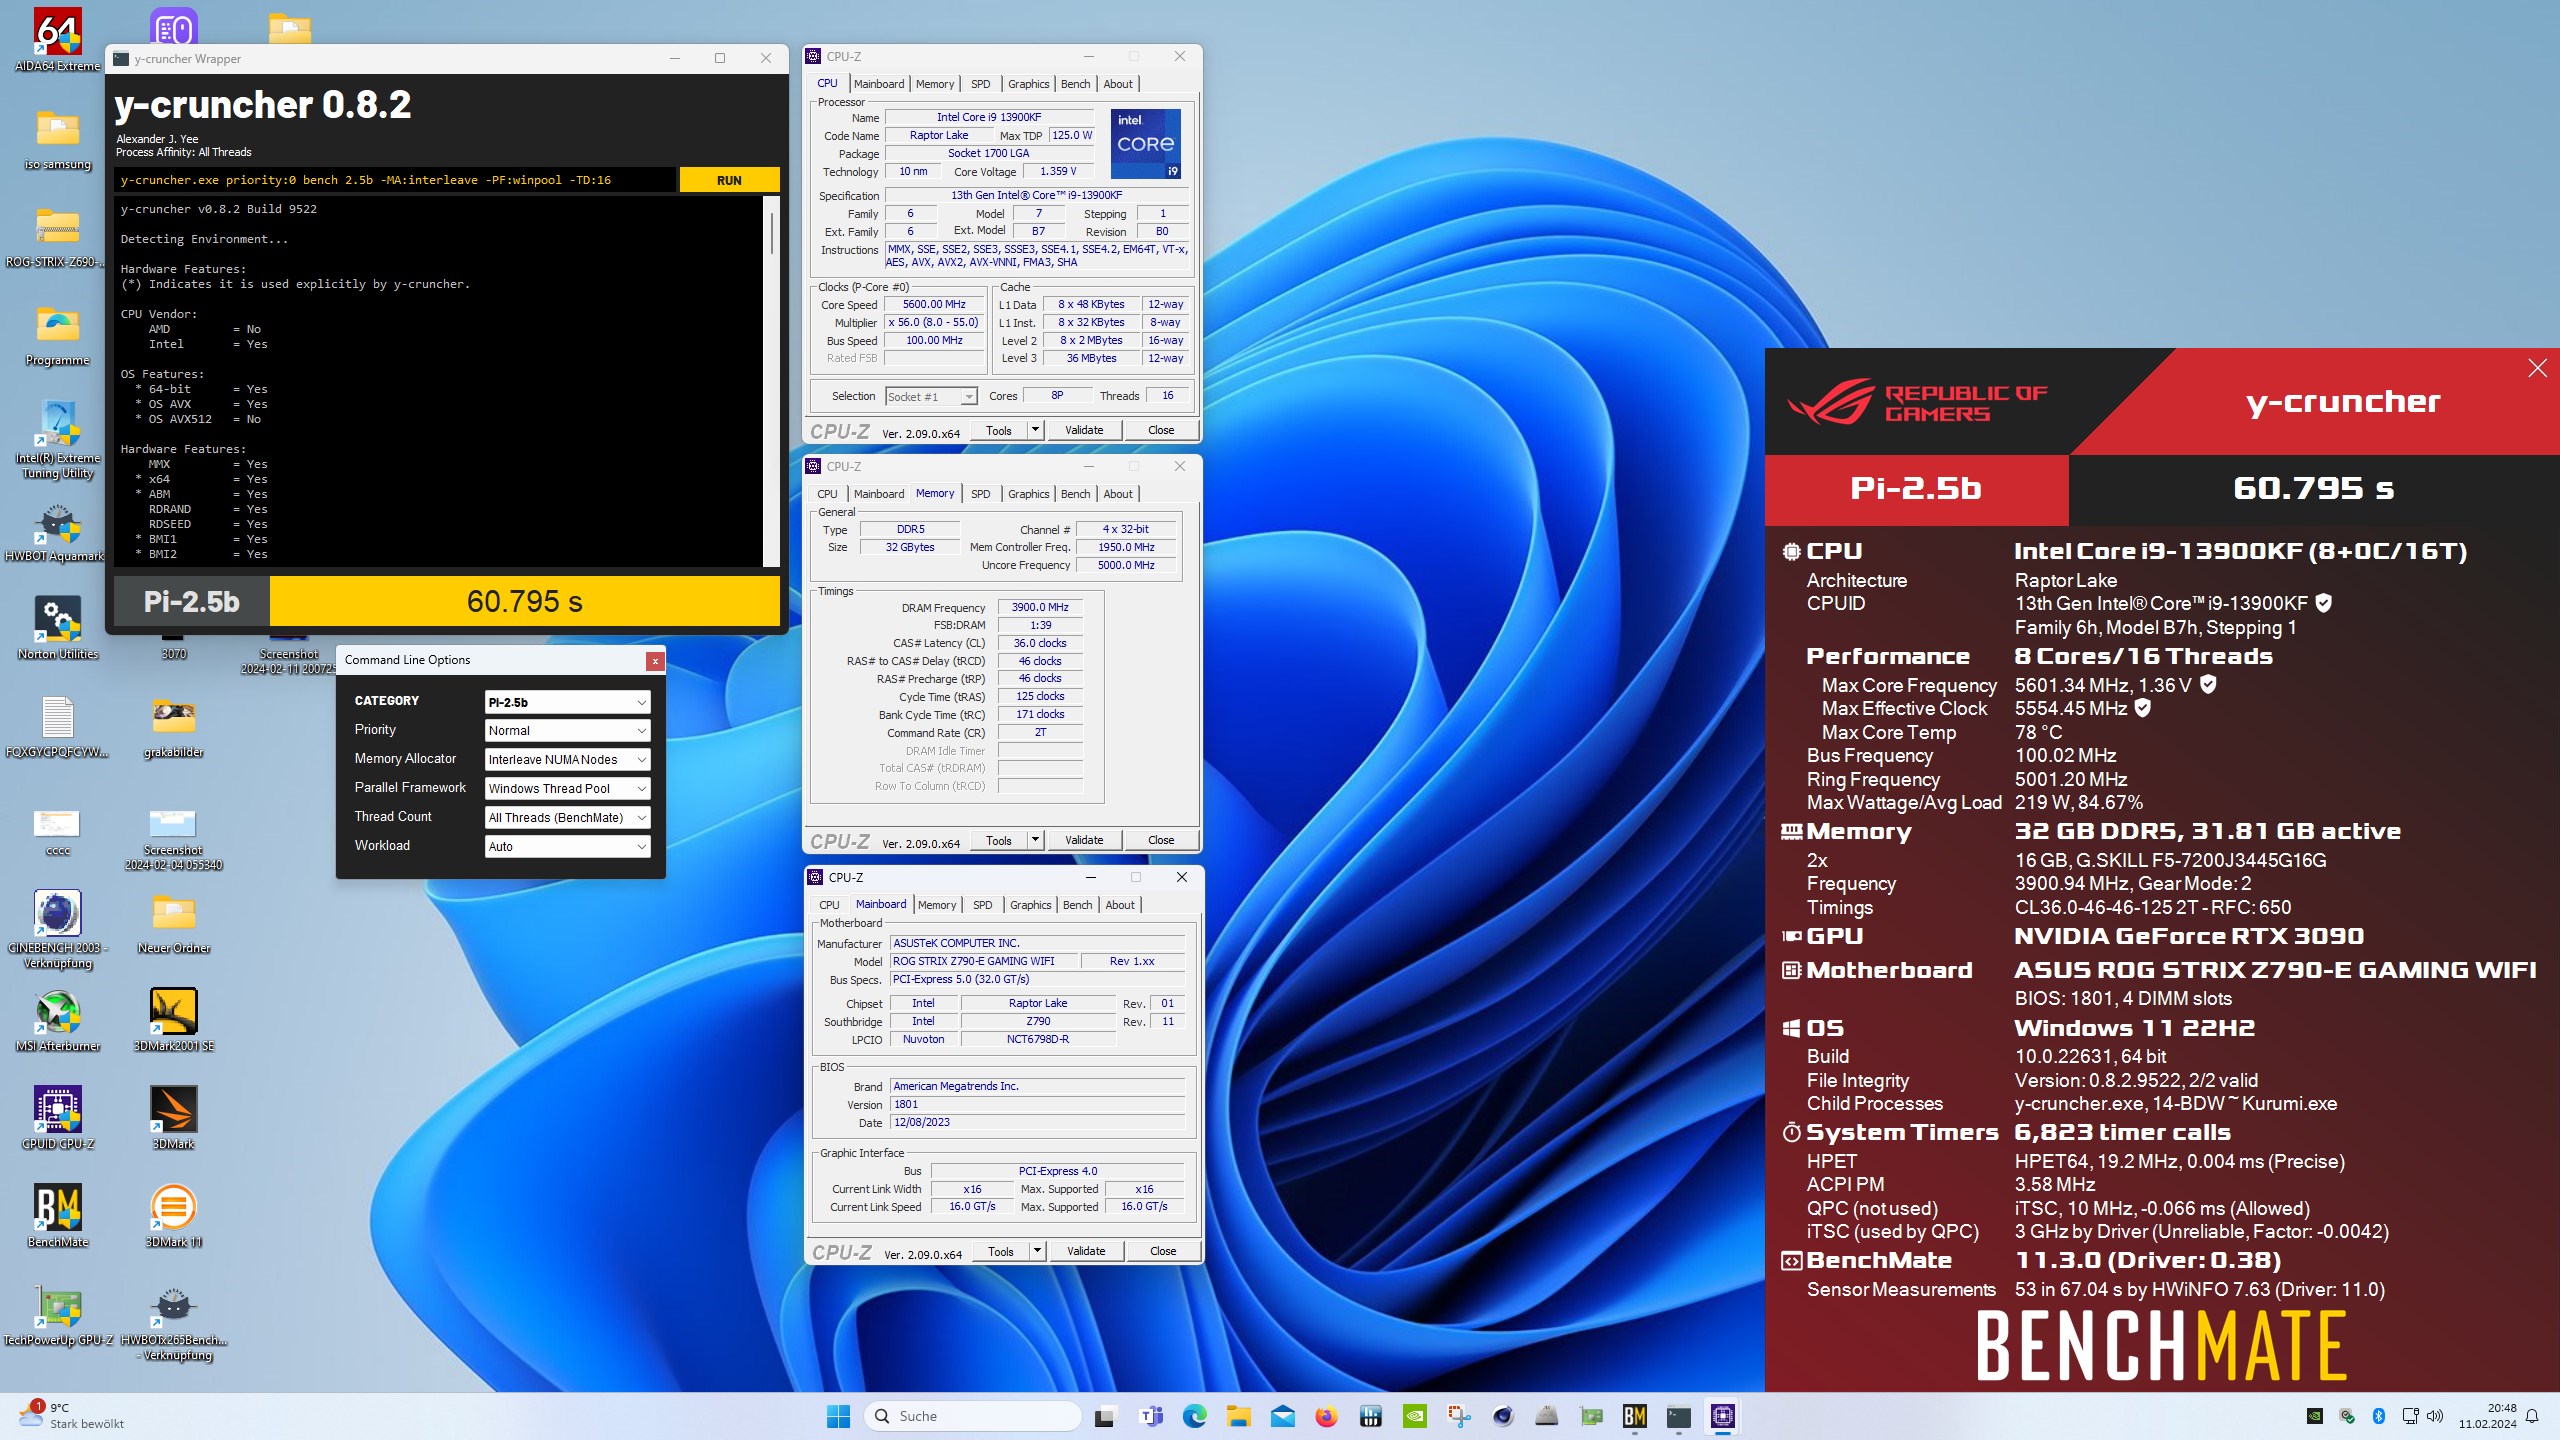Close the BenchMate result overlay
This screenshot has width=2560, height=1440.
[2537, 368]
